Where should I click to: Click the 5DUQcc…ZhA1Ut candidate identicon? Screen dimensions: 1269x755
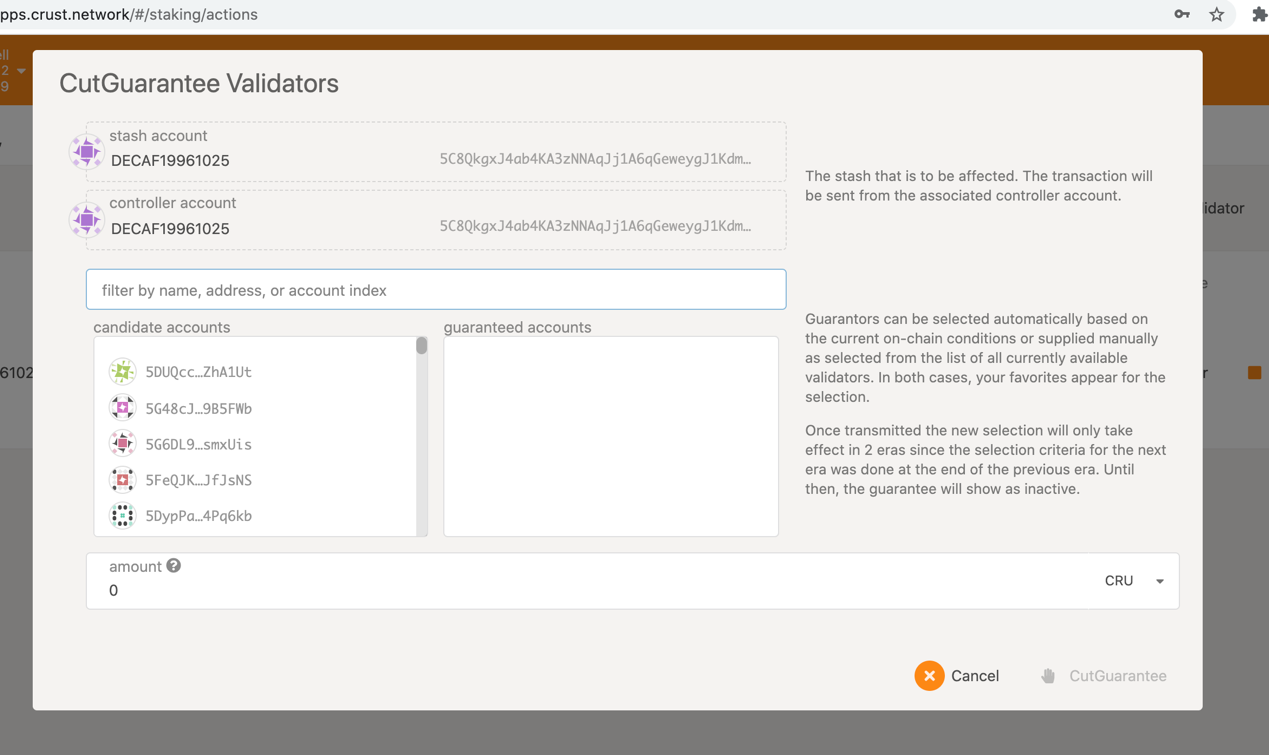click(122, 372)
